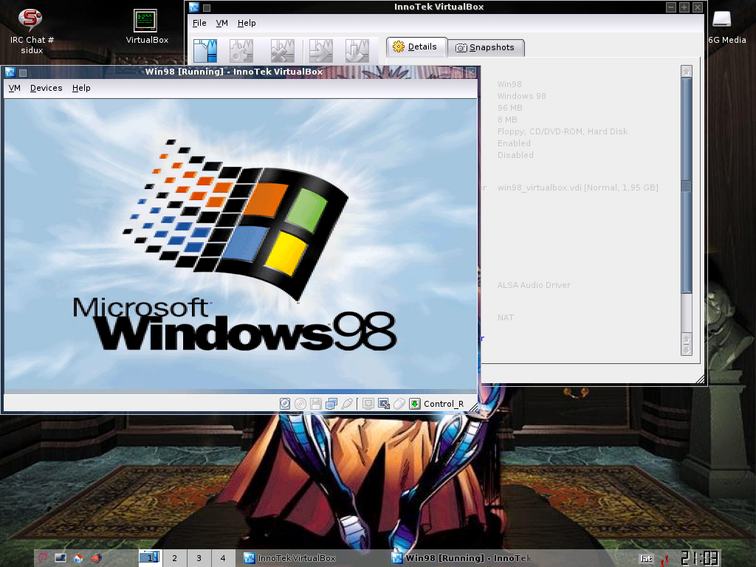Click USB devices status bar icon

[x=347, y=404]
